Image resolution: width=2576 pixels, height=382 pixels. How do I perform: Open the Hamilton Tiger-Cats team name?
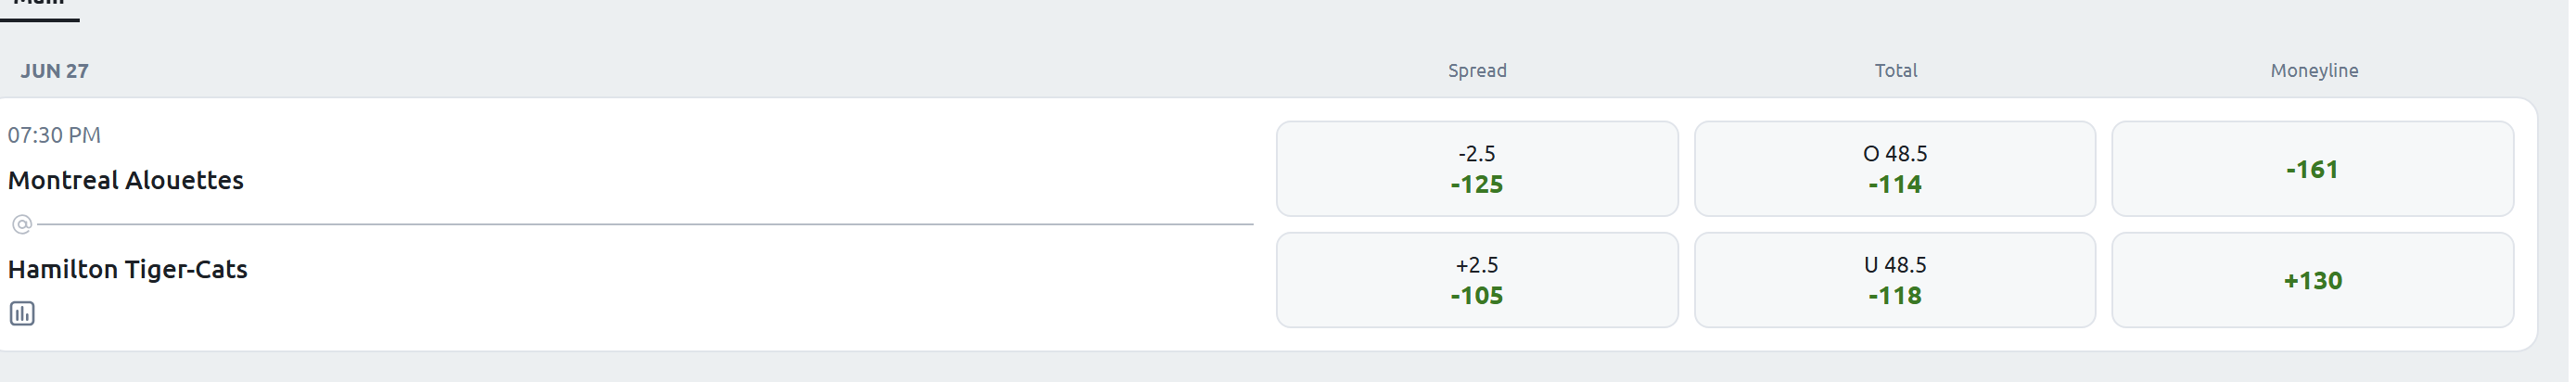click(x=128, y=269)
